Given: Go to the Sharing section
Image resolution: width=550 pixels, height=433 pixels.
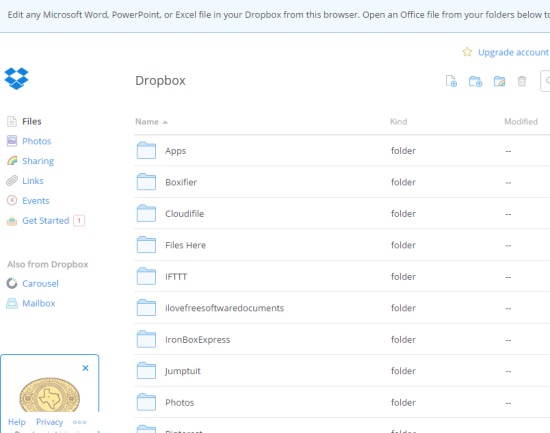Looking at the screenshot, I should 38,161.
